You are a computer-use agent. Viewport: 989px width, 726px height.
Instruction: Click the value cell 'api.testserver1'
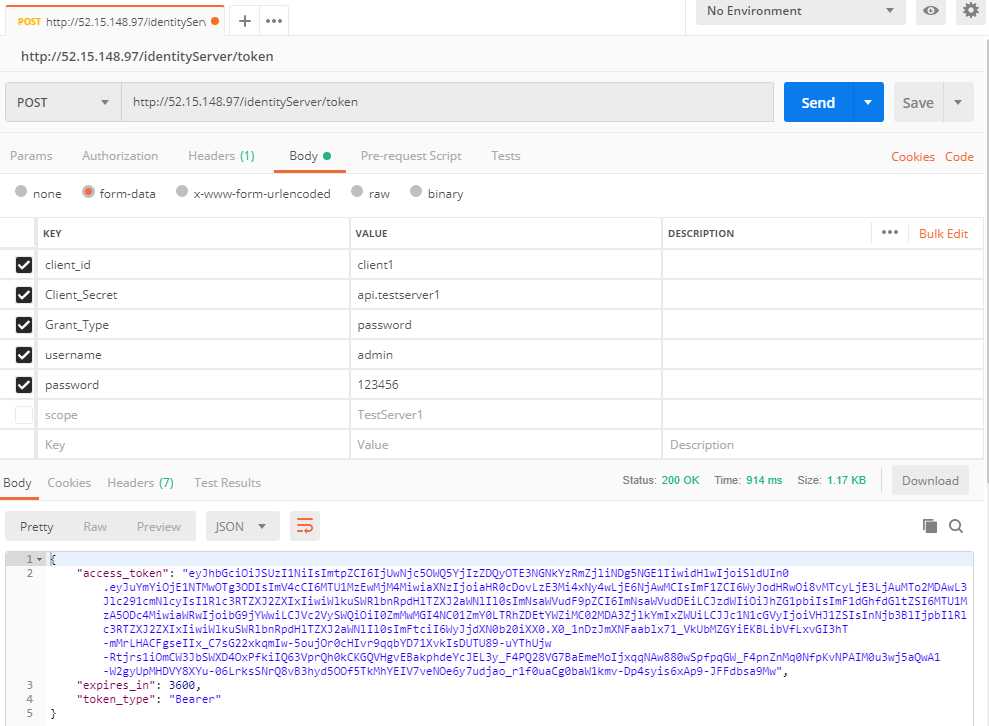(505, 295)
